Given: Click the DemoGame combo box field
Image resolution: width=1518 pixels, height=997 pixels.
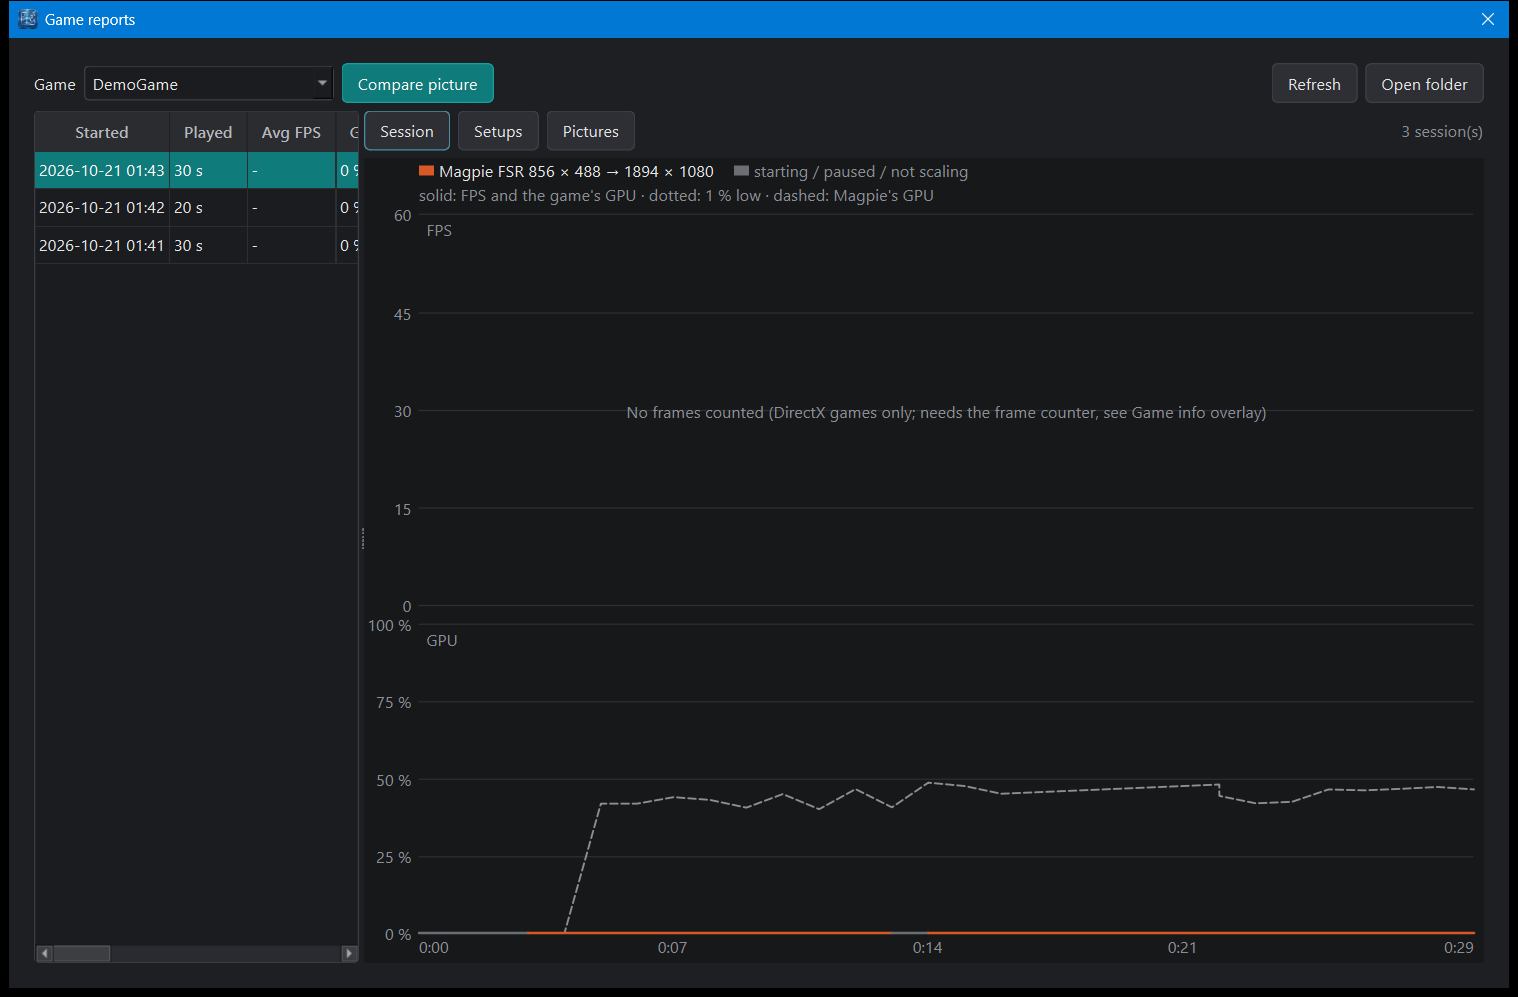Looking at the screenshot, I should tap(208, 83).
